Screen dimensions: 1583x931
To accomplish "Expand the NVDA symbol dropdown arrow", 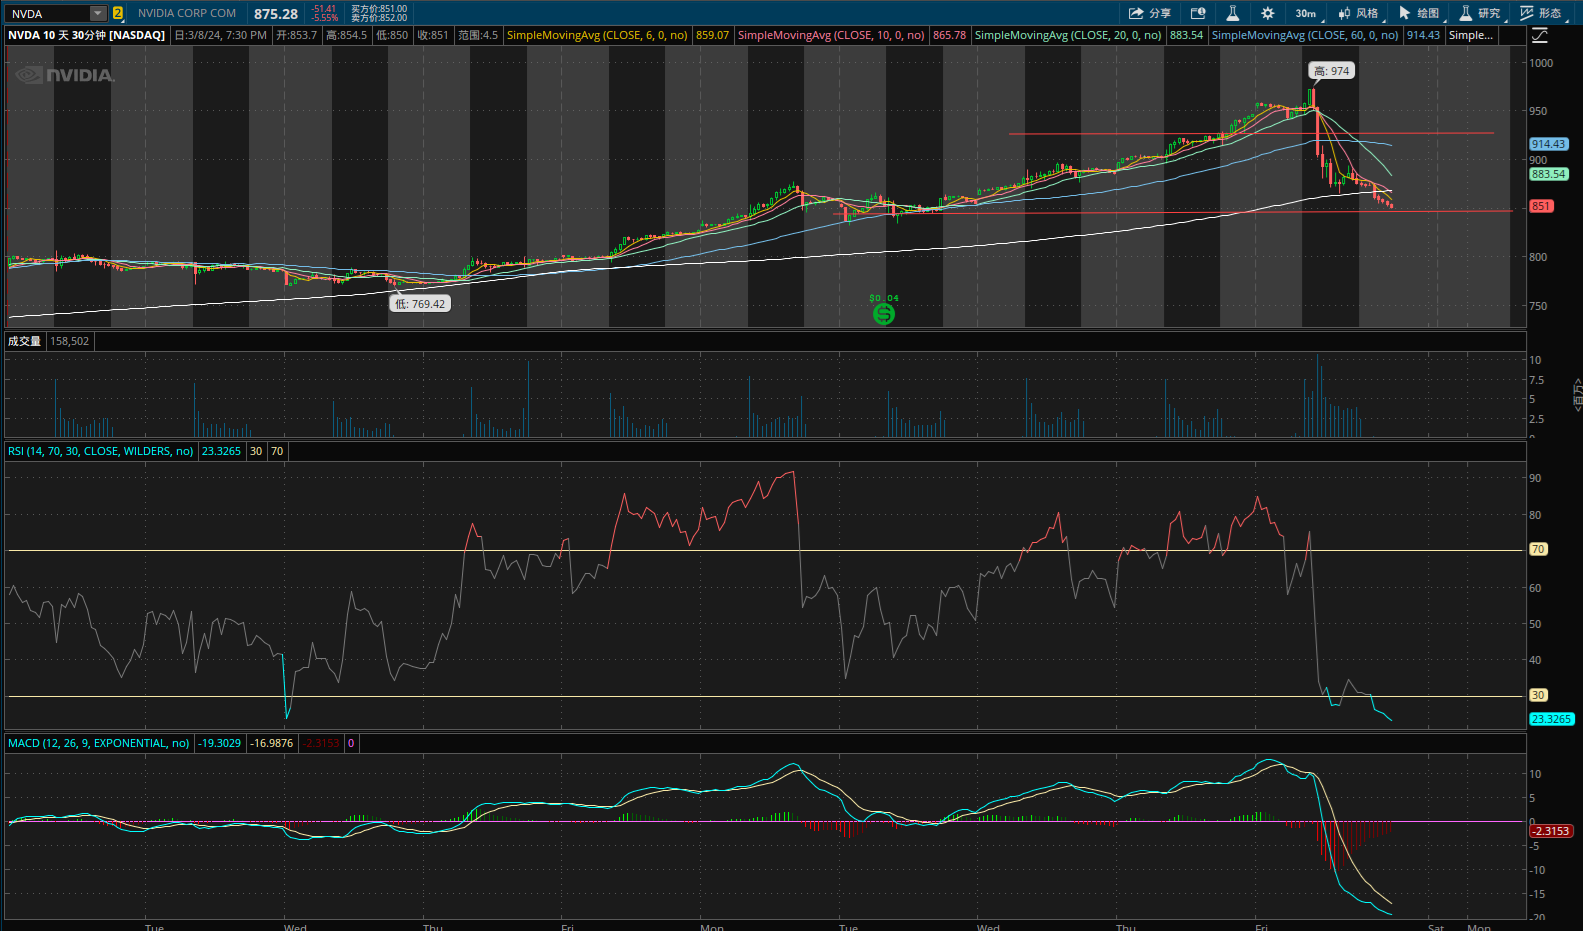I will [x=98, y=13].
